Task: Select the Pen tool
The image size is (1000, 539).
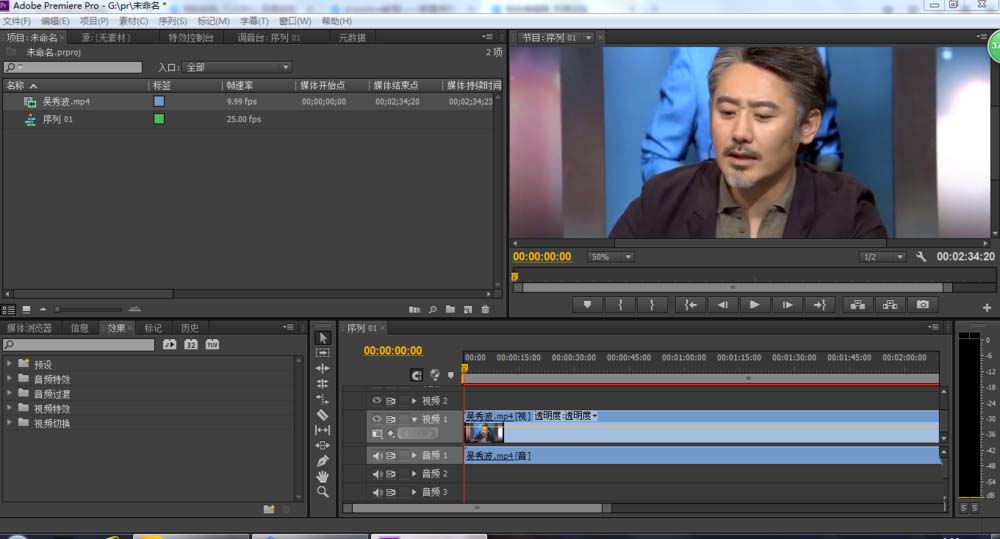Action: [323, 461]
